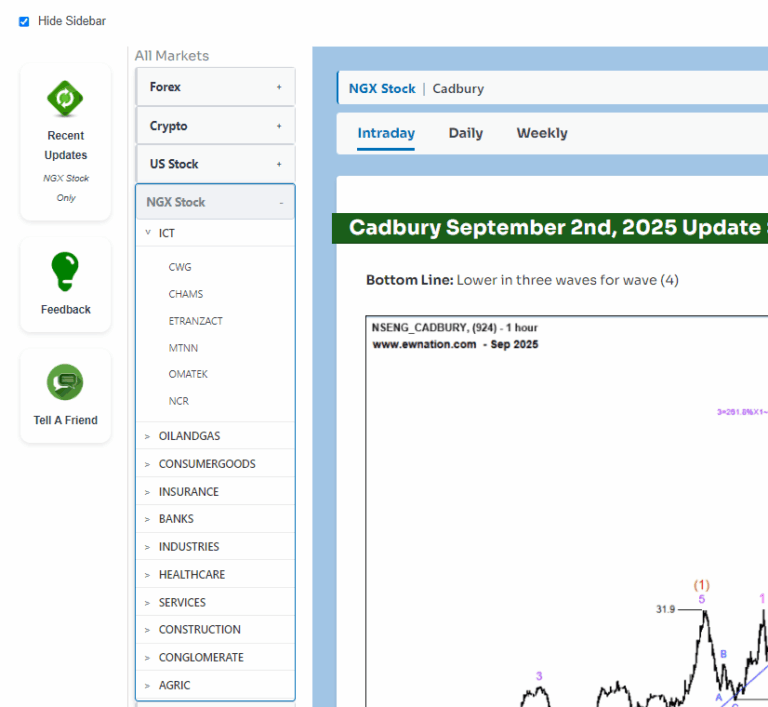Click the Feedback lightbulb icon
The height and width of the screenshot is (707, 768).
(65, 271)
